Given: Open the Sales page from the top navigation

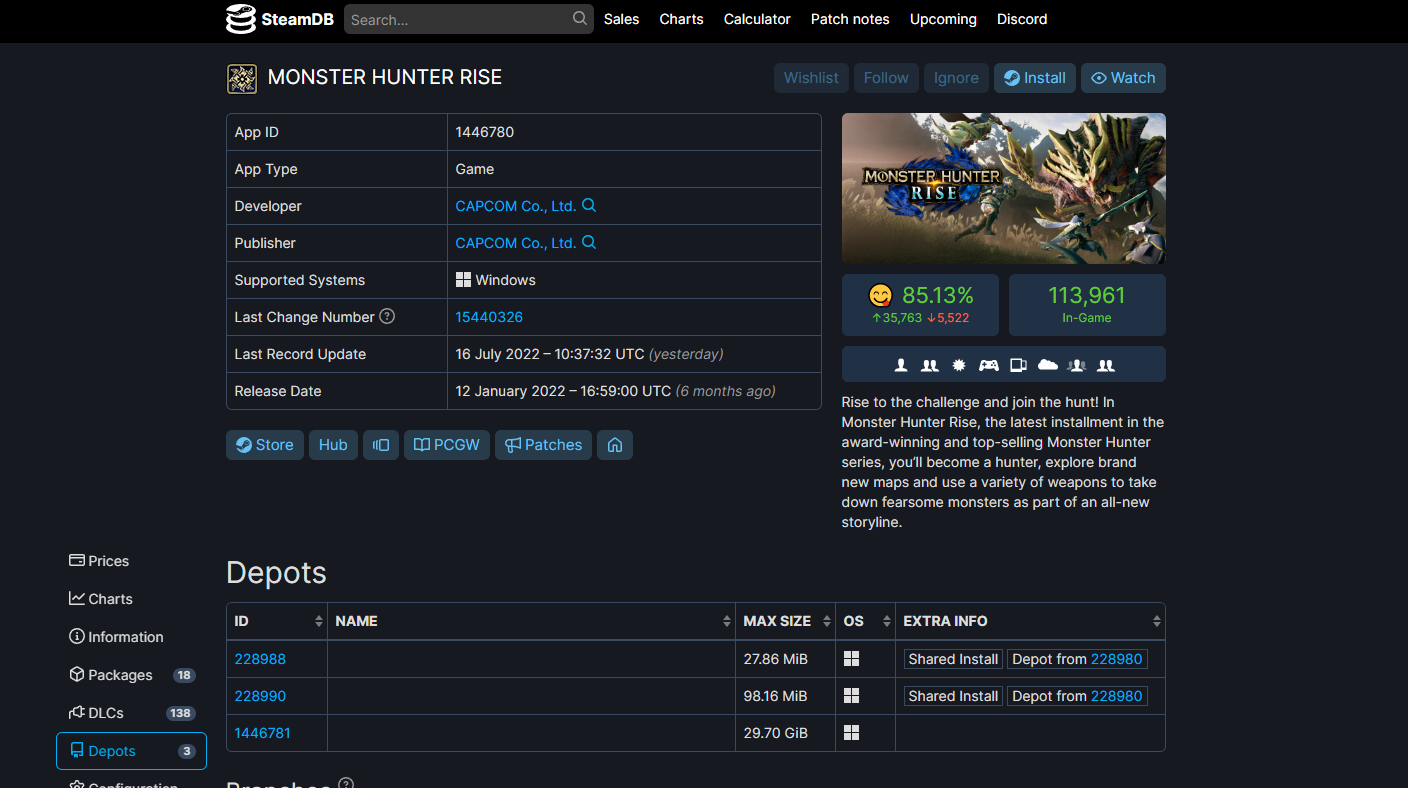Looking at the screenshot, I should click(621, 19).
